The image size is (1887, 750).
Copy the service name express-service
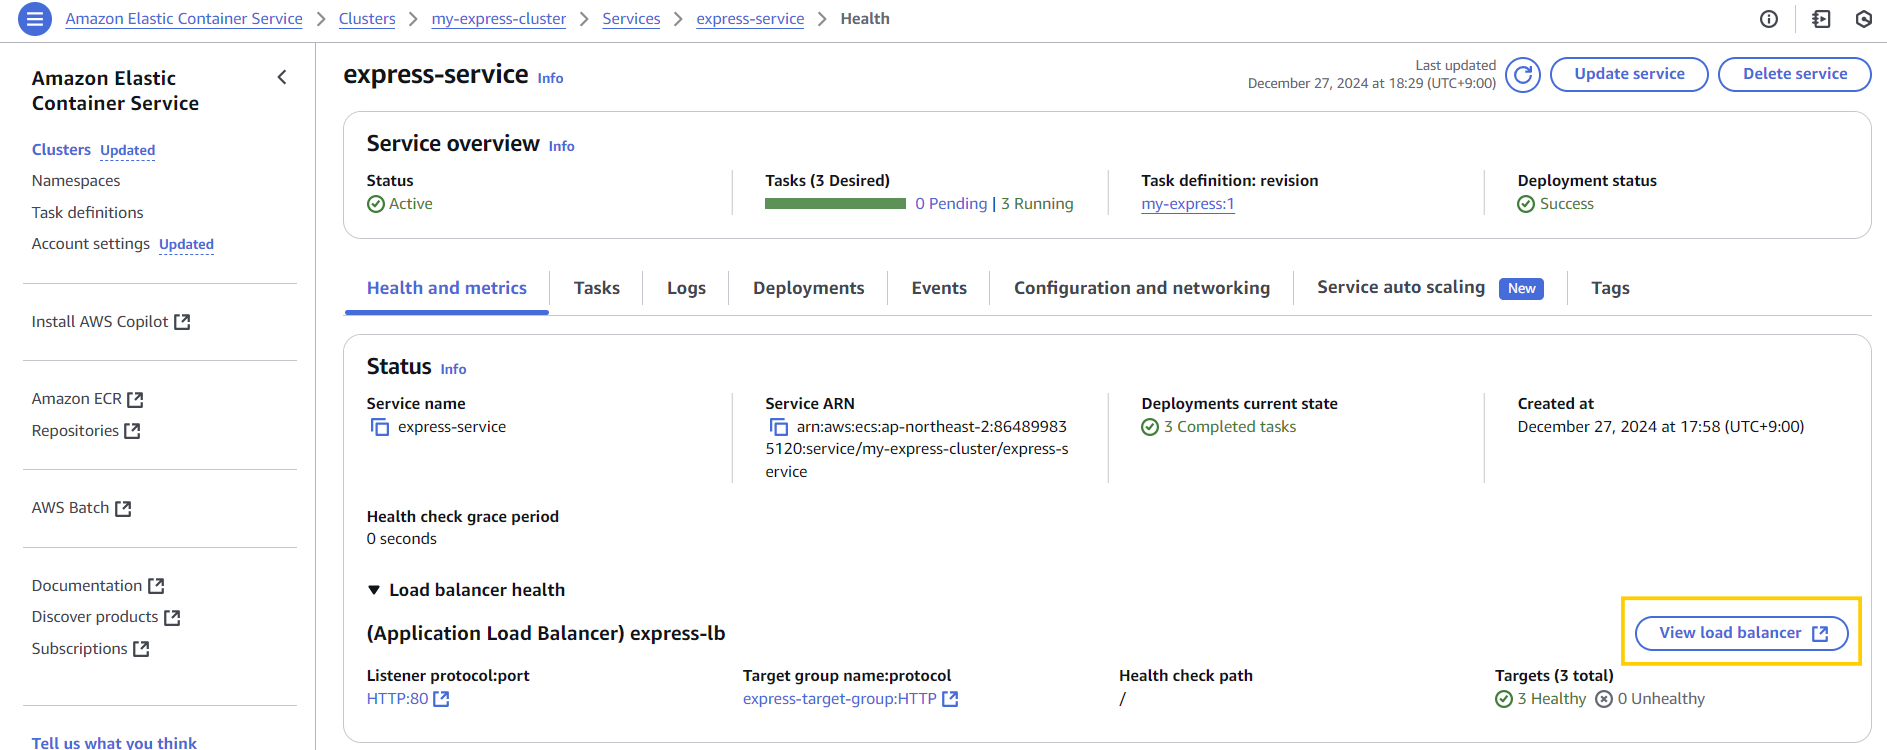point(380,427)
